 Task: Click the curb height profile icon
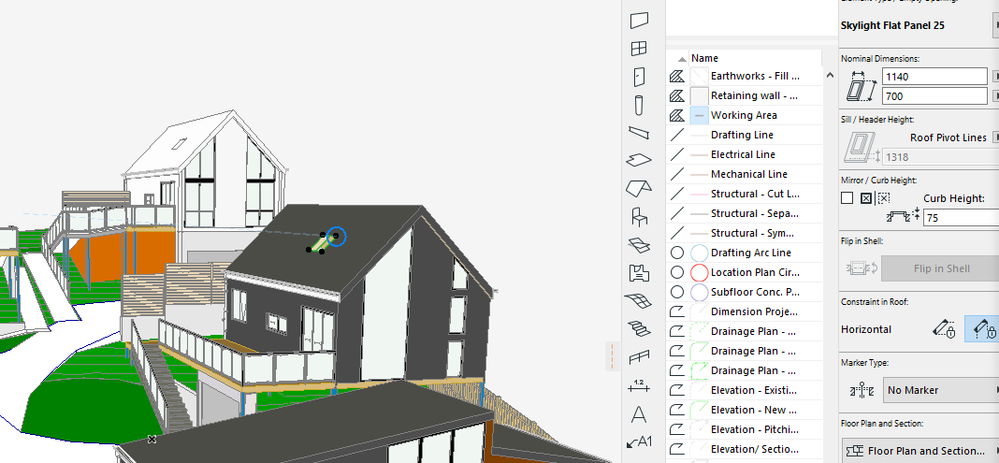pos(903,217)
